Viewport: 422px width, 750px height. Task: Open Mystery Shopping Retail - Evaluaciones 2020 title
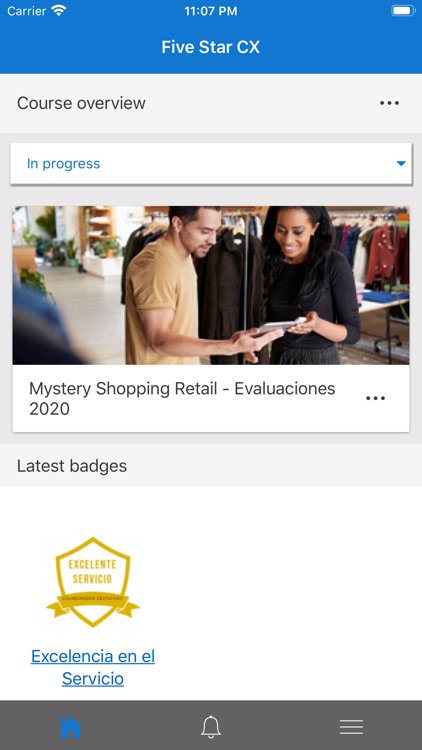(182, 398)
